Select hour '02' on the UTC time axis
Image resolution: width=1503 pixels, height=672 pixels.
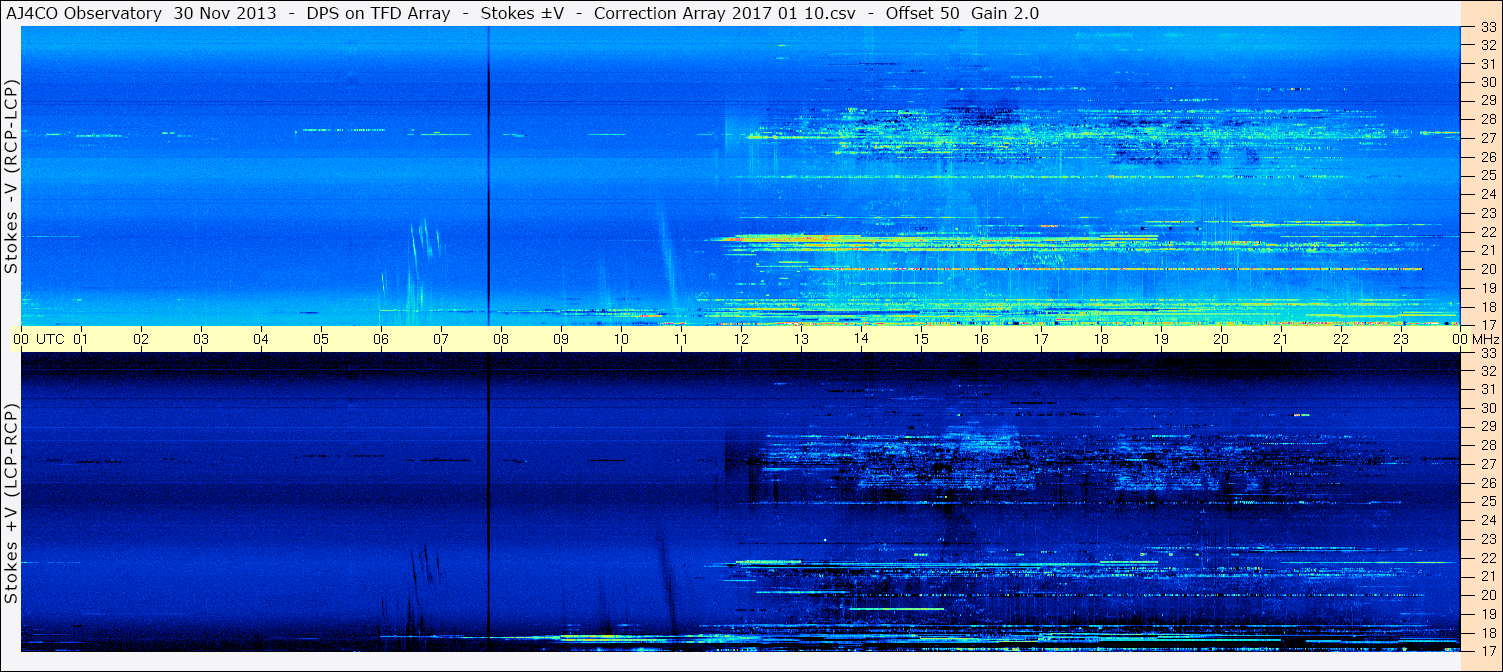click(141, 340)
